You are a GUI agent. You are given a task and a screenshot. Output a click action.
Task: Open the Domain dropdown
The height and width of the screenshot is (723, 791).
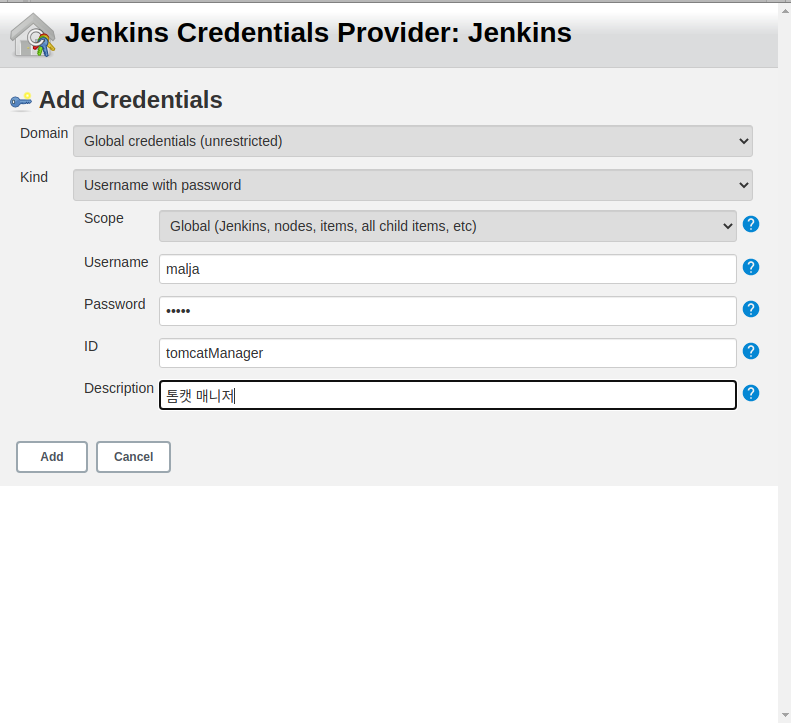point(413,141)
